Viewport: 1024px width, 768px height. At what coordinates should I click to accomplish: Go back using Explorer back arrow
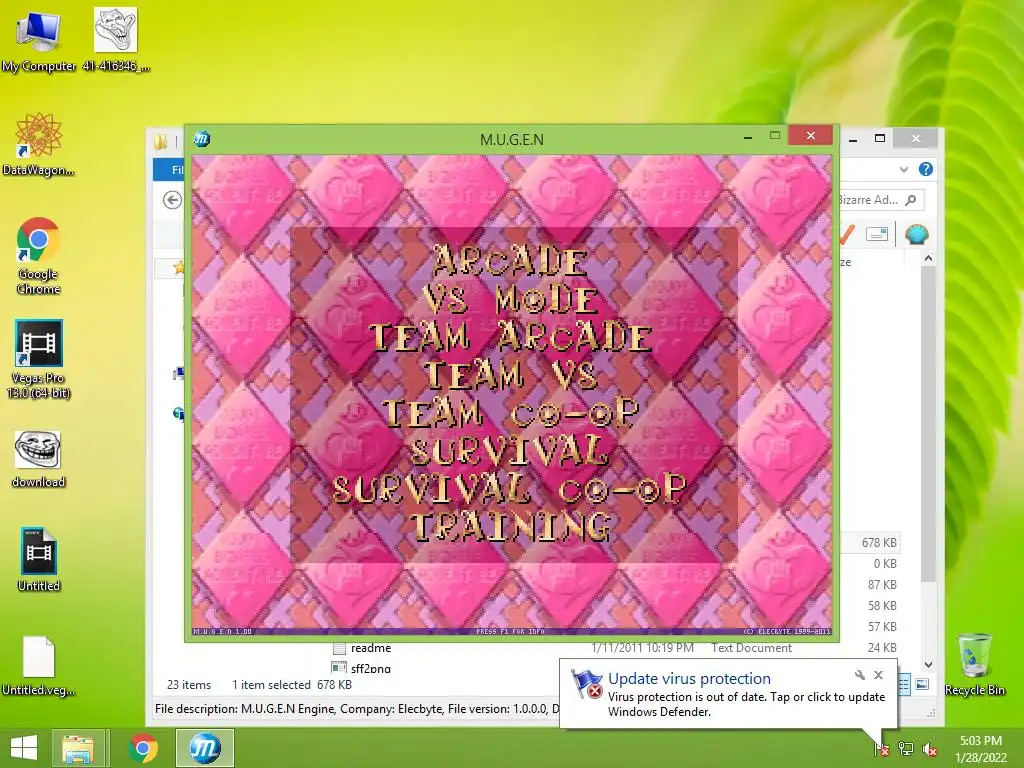tap(172, 200)
